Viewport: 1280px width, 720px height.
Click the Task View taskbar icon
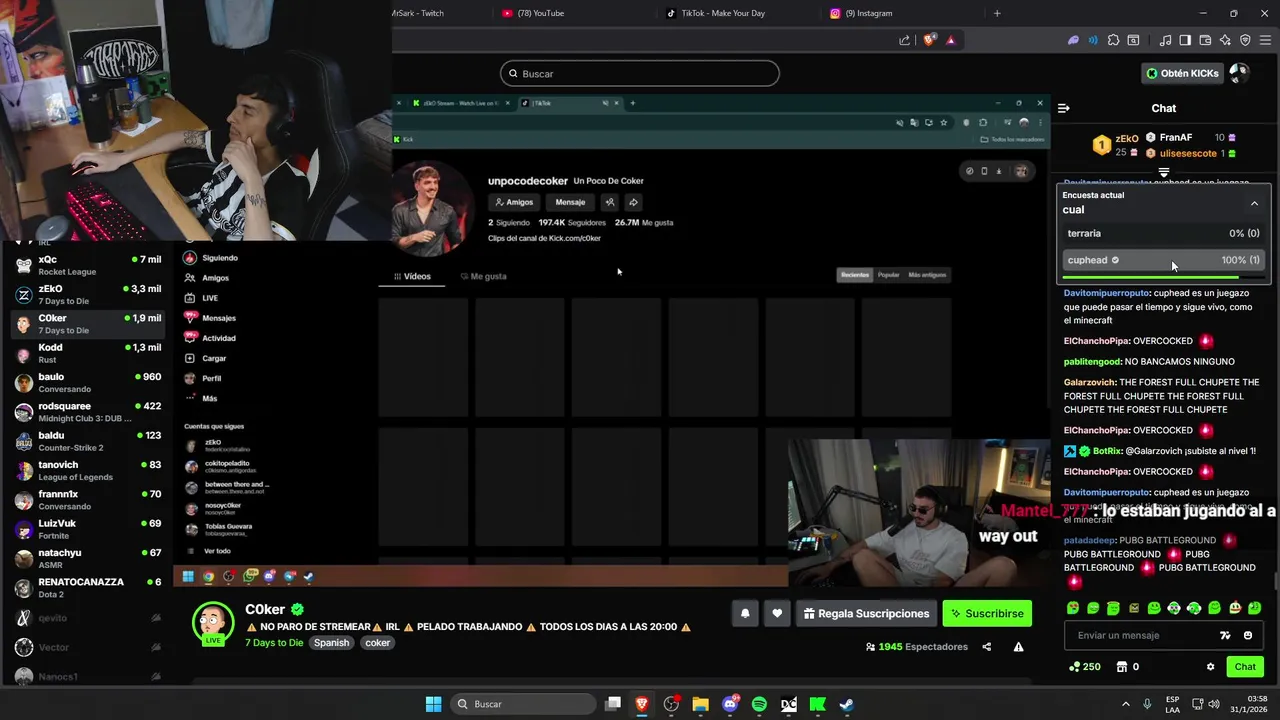[613, 704]
